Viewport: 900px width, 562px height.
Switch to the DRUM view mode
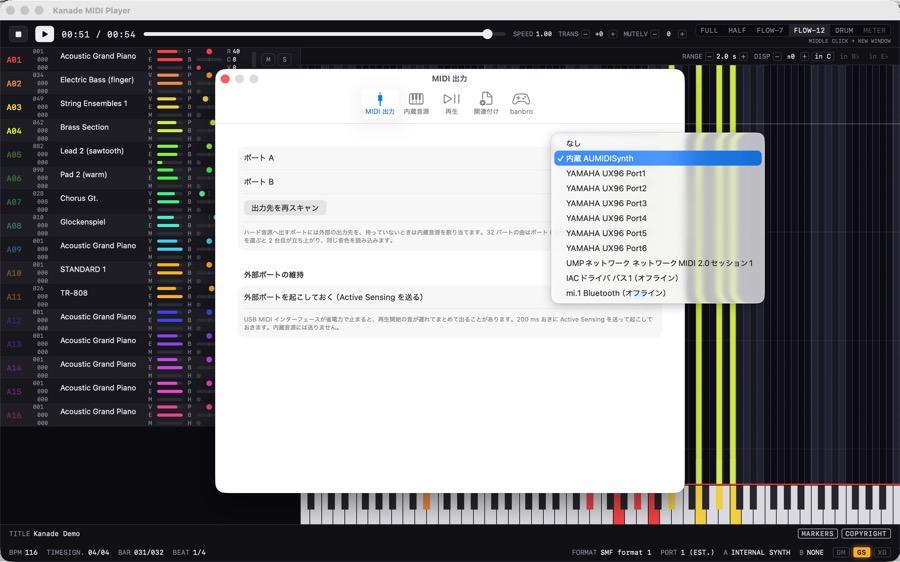click(844, 30)
